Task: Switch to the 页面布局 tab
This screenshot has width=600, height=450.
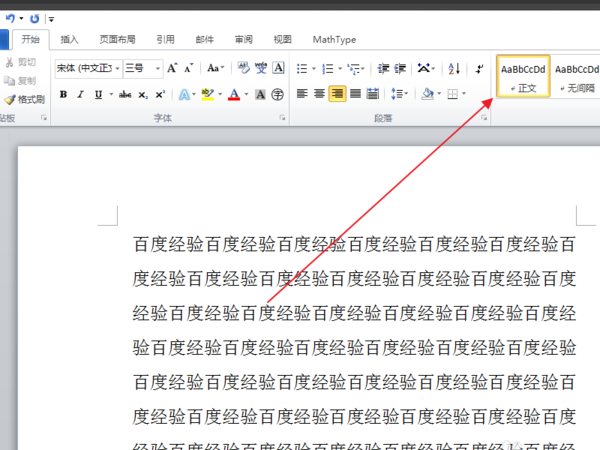Action: click(x=117, y=39)
